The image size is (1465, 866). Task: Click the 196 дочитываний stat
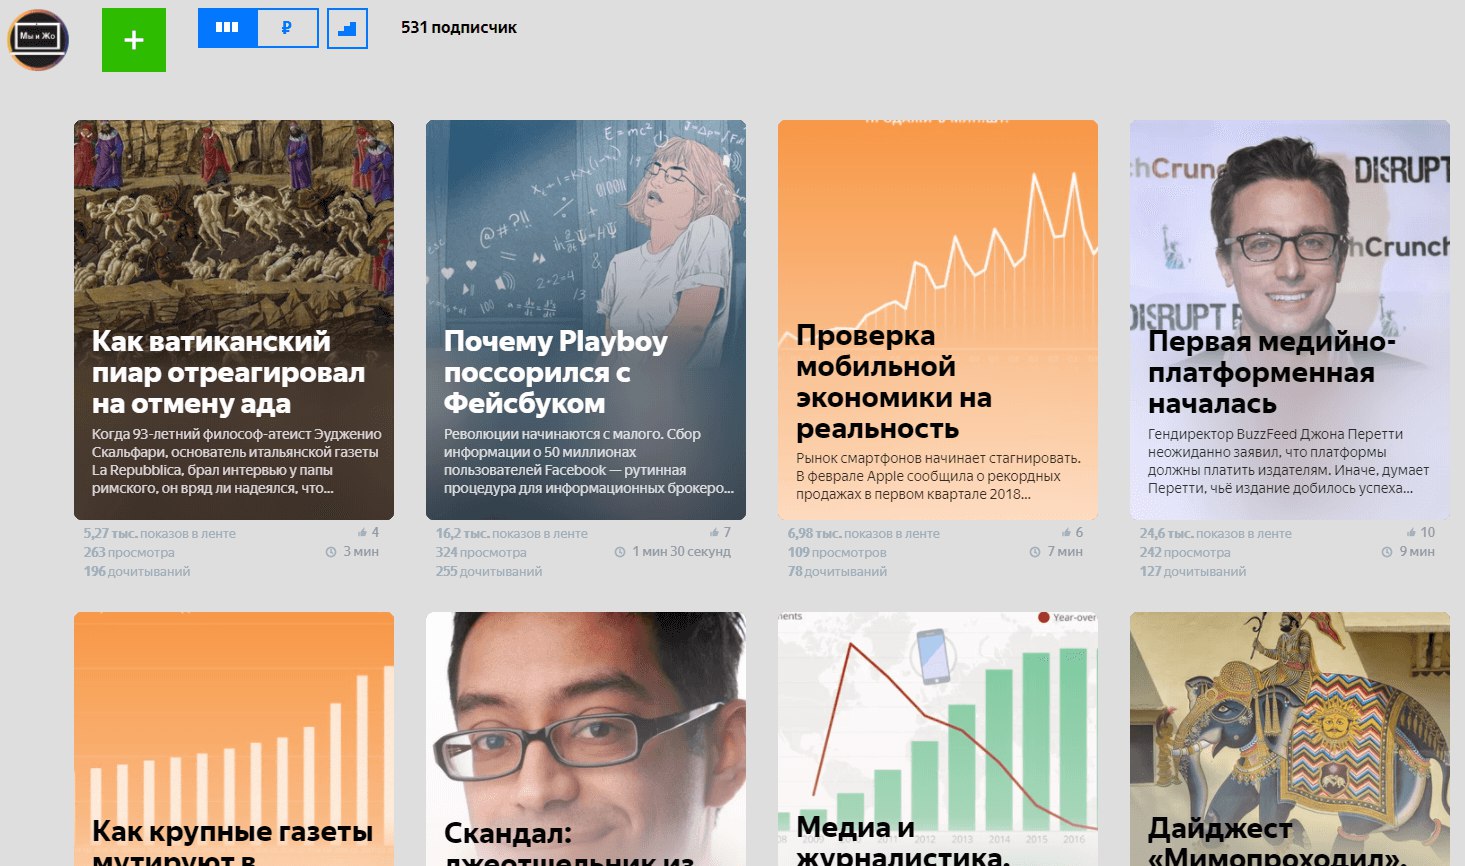point(137,571)
